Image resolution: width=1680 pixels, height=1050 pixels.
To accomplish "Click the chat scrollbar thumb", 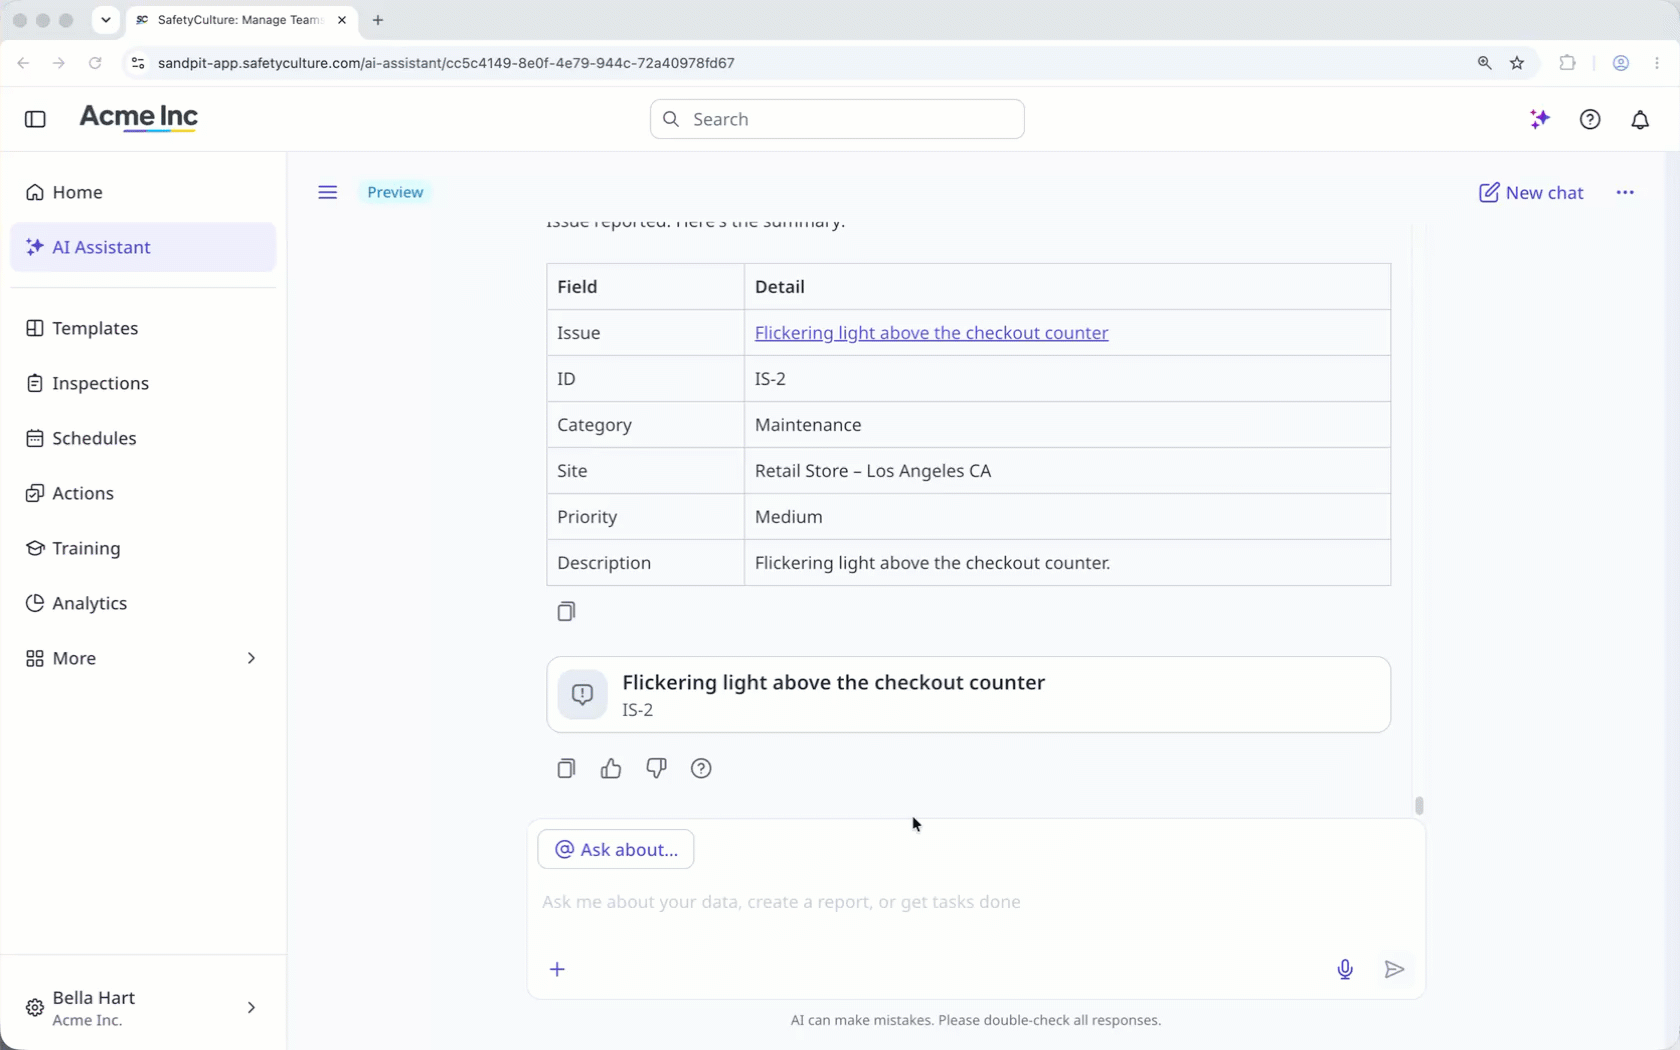I will point(1419,805).
